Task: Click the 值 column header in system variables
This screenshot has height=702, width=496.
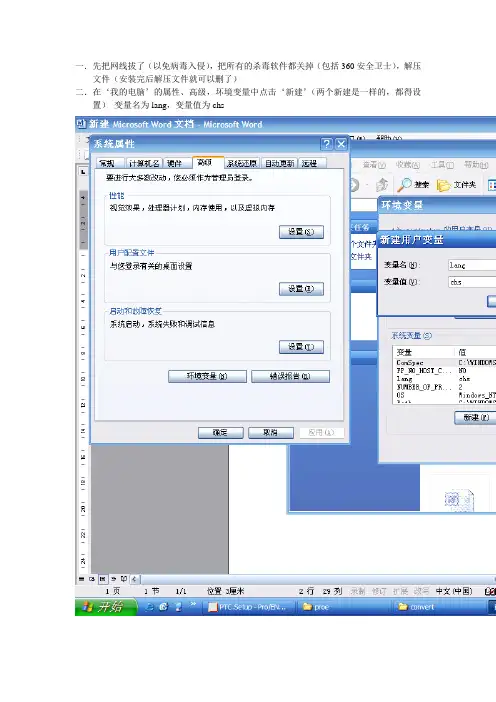Action: click(x=476, y=352)
